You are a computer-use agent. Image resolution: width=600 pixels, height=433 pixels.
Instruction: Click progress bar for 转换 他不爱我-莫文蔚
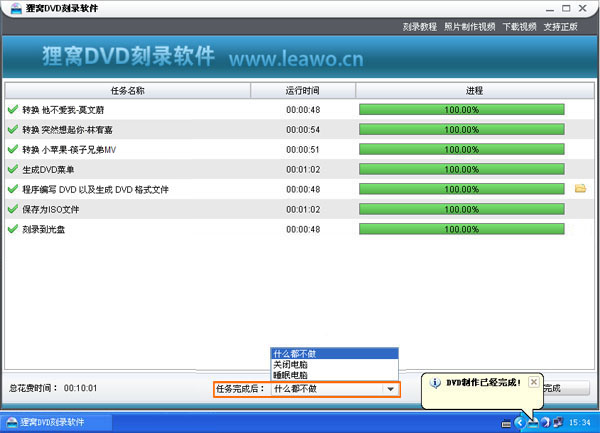pyautogui.click(x=461, y=110)
